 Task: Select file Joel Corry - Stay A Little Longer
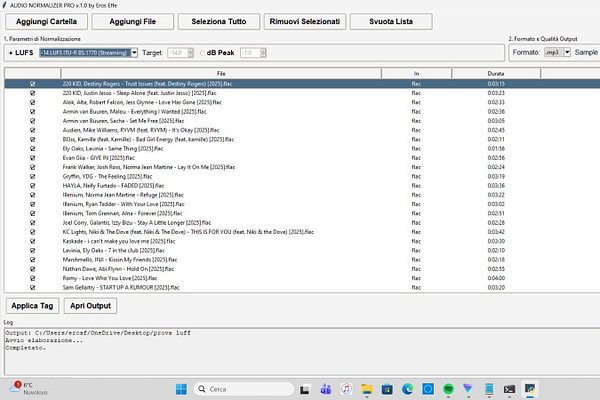[x=137, y=223]
